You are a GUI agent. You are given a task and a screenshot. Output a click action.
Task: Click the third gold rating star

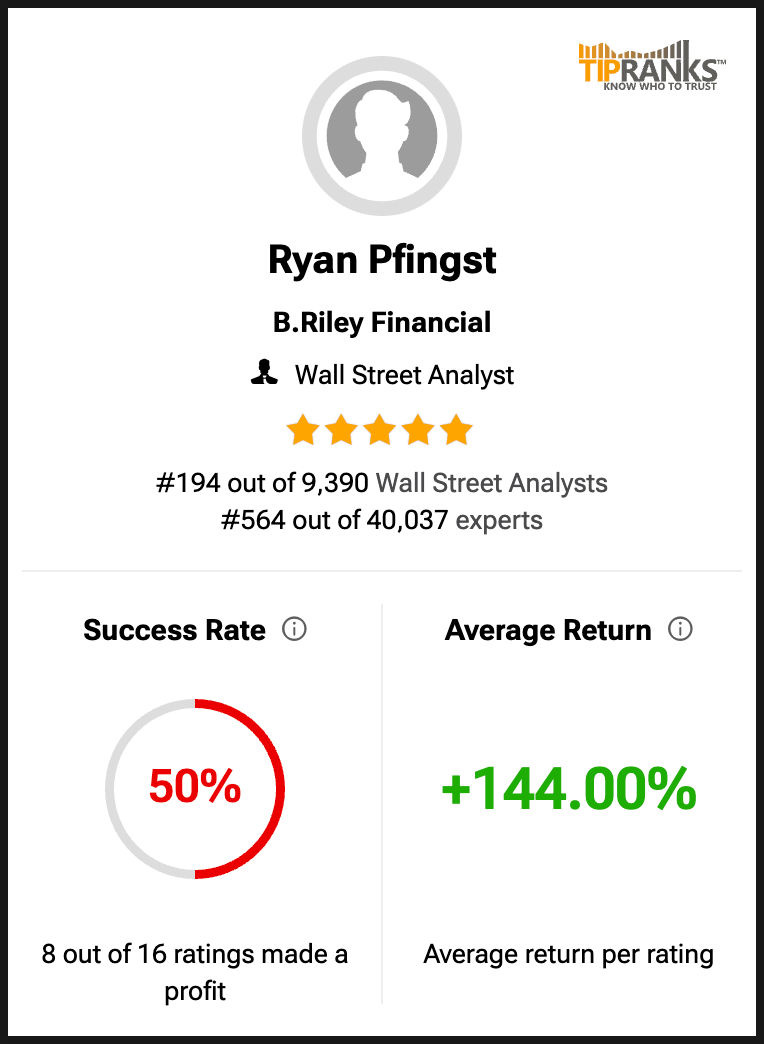point(380,430)
